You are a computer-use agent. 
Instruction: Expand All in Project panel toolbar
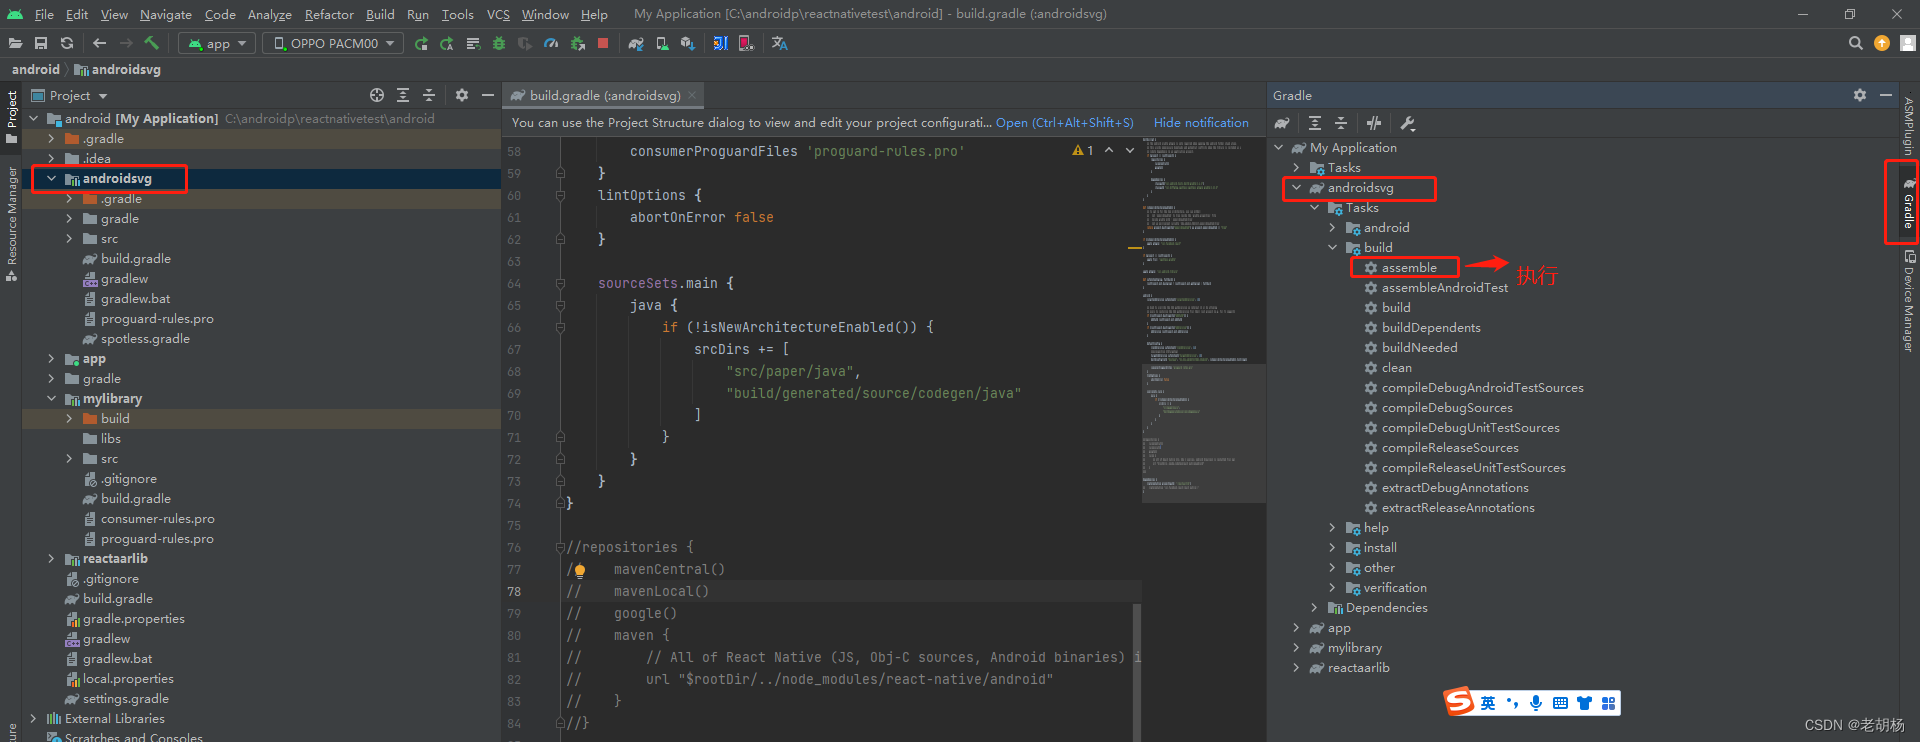pos(403,95)
